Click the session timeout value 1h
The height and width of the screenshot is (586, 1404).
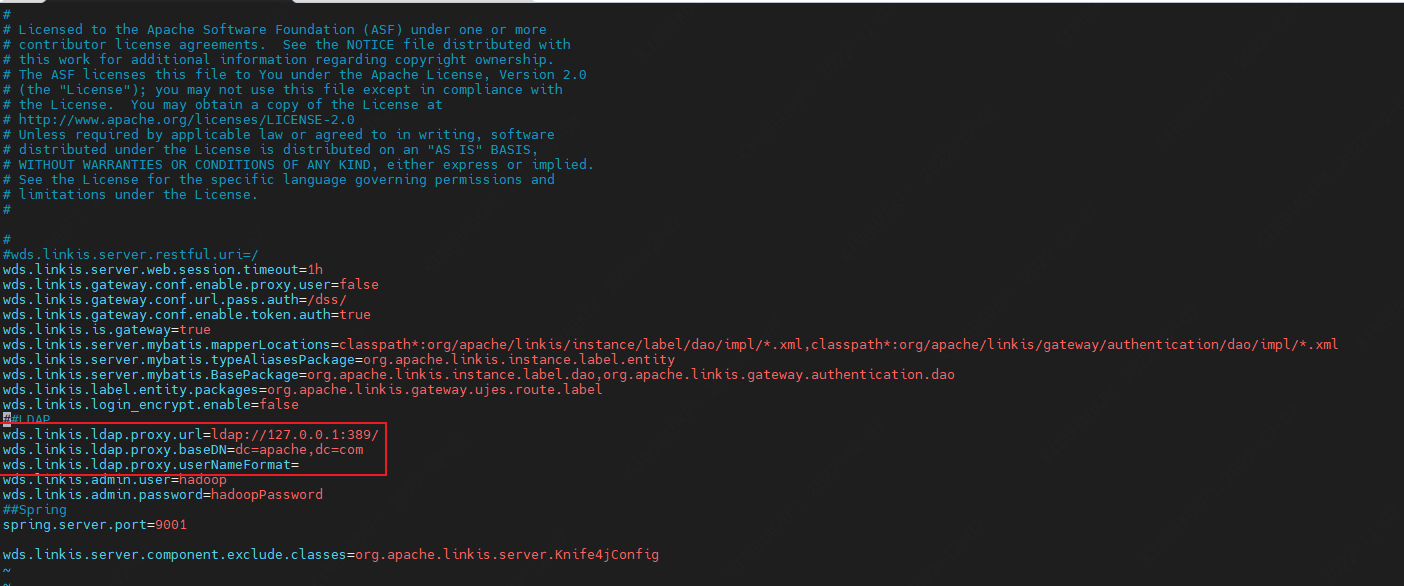pos(314,269)
